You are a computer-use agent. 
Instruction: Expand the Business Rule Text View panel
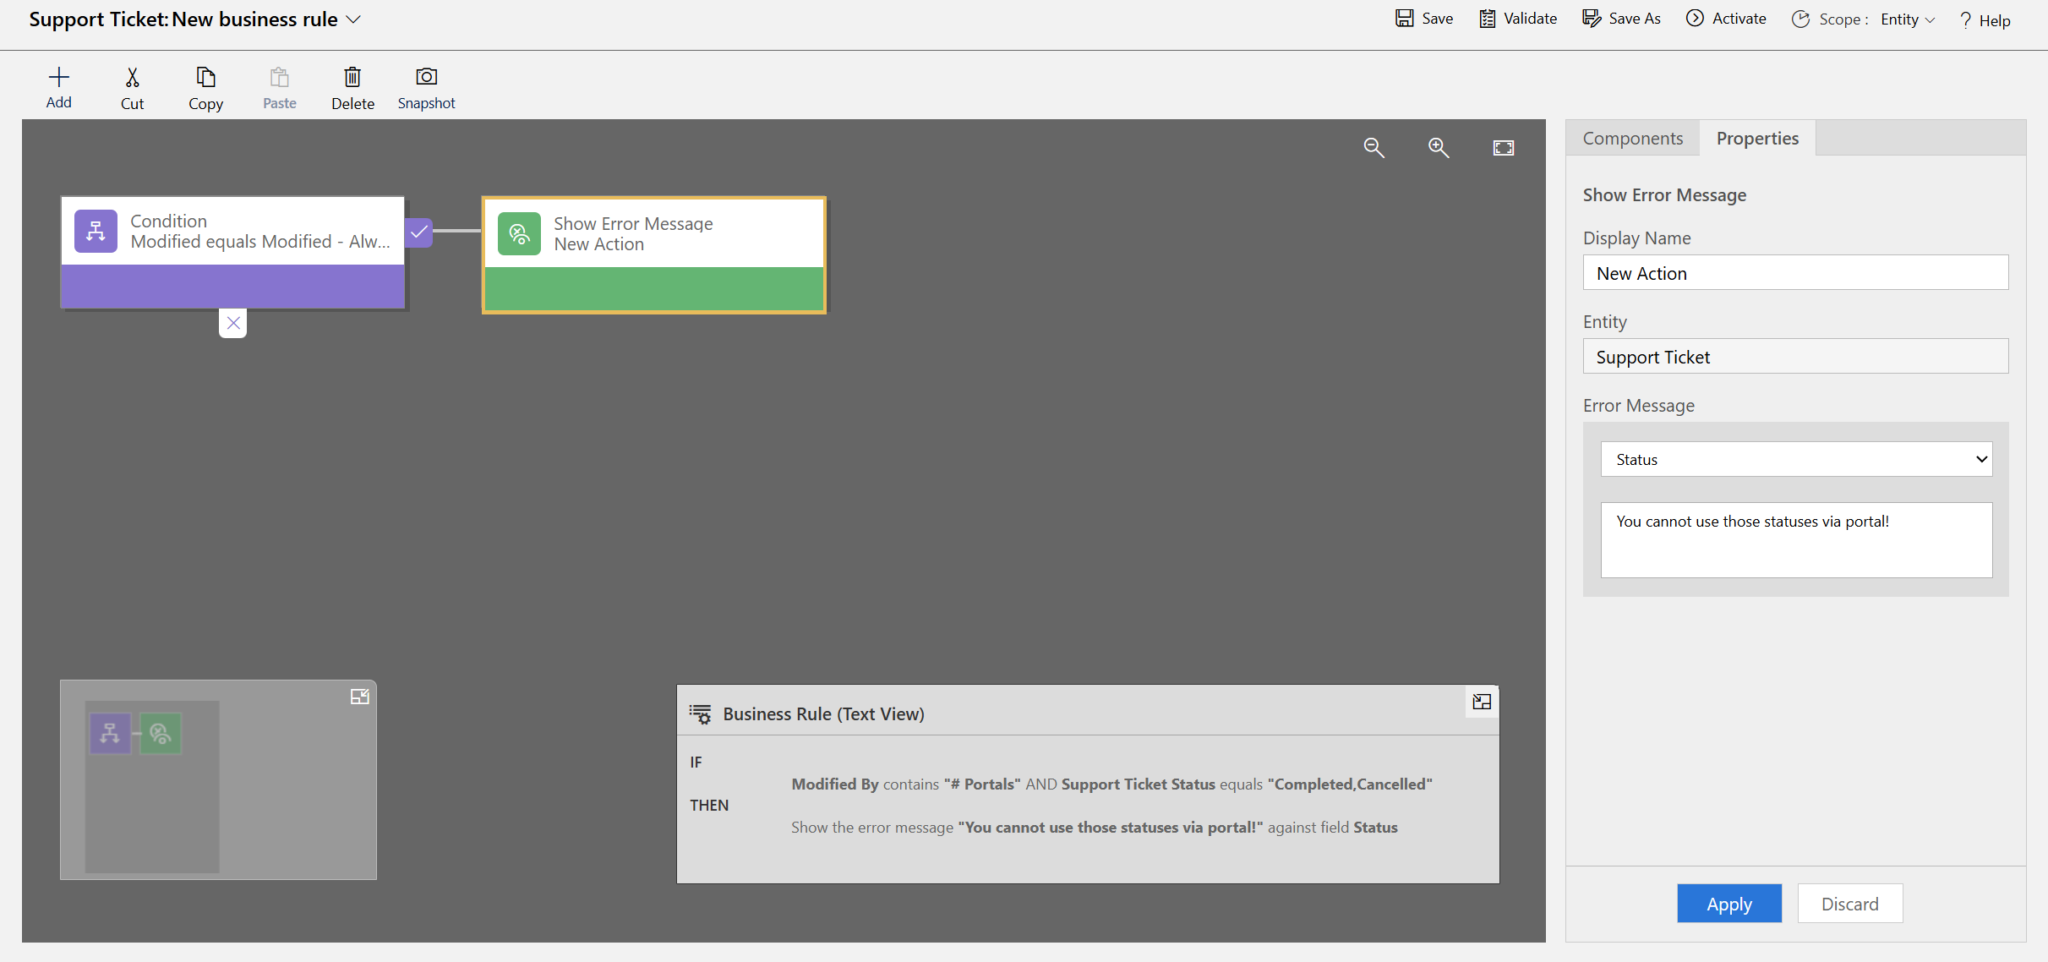click(x=1481, y=702)
